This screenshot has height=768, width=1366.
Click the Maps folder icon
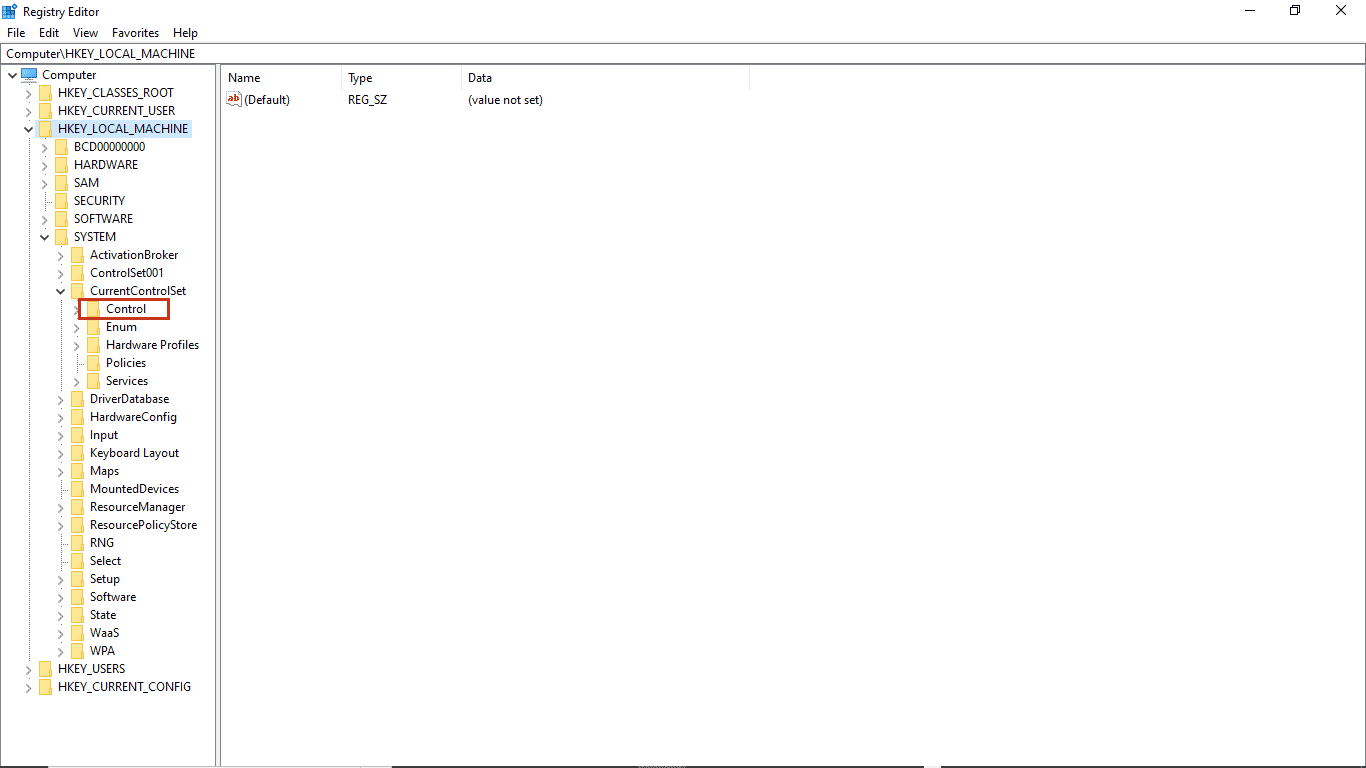[x=77, y=471]
